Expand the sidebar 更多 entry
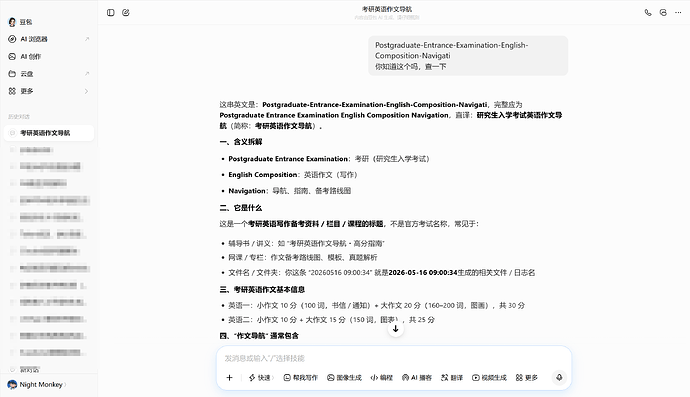690x397 pixels. [49, 91]
